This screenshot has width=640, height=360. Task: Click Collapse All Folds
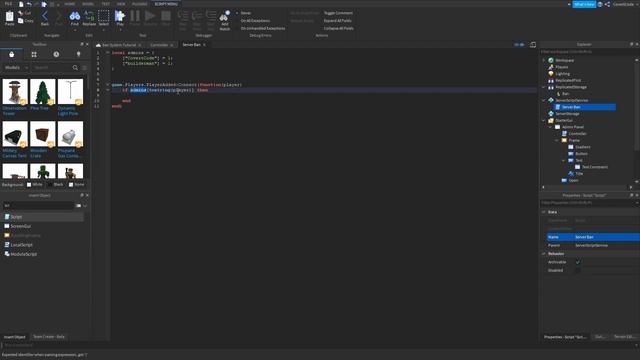tap(339, 28)
